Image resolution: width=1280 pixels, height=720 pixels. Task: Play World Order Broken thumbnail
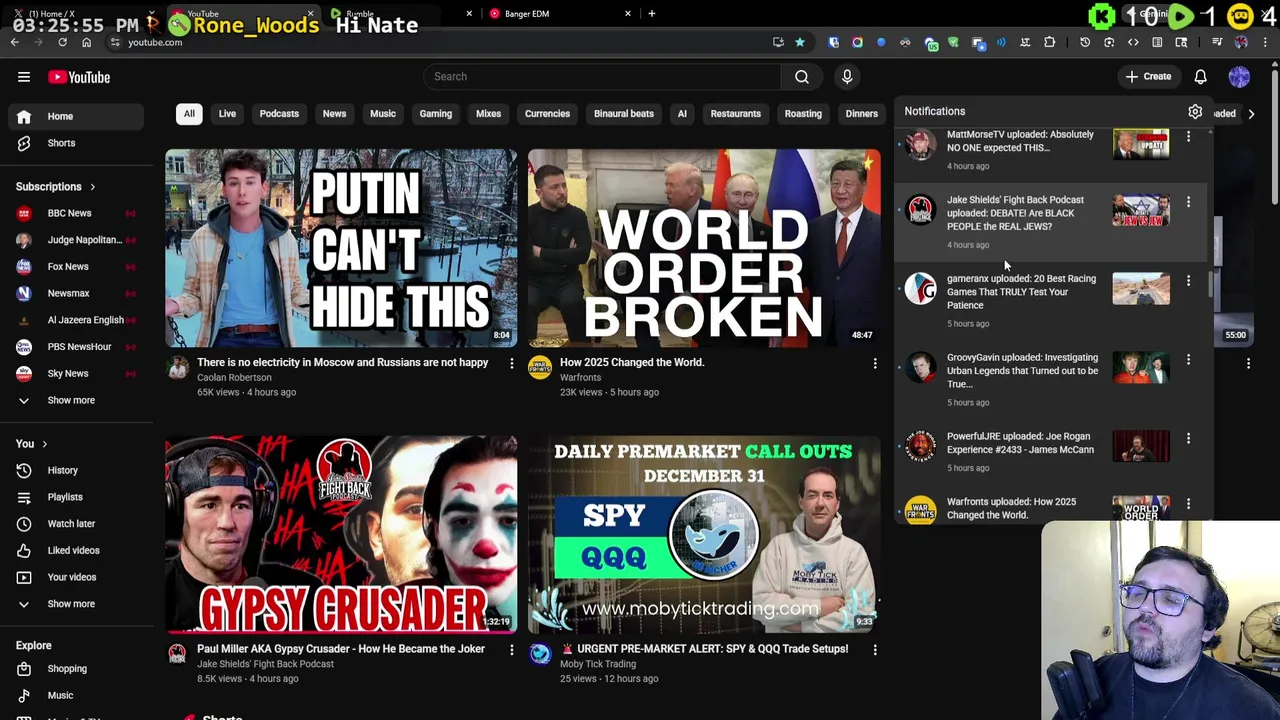tap(704, 248)
